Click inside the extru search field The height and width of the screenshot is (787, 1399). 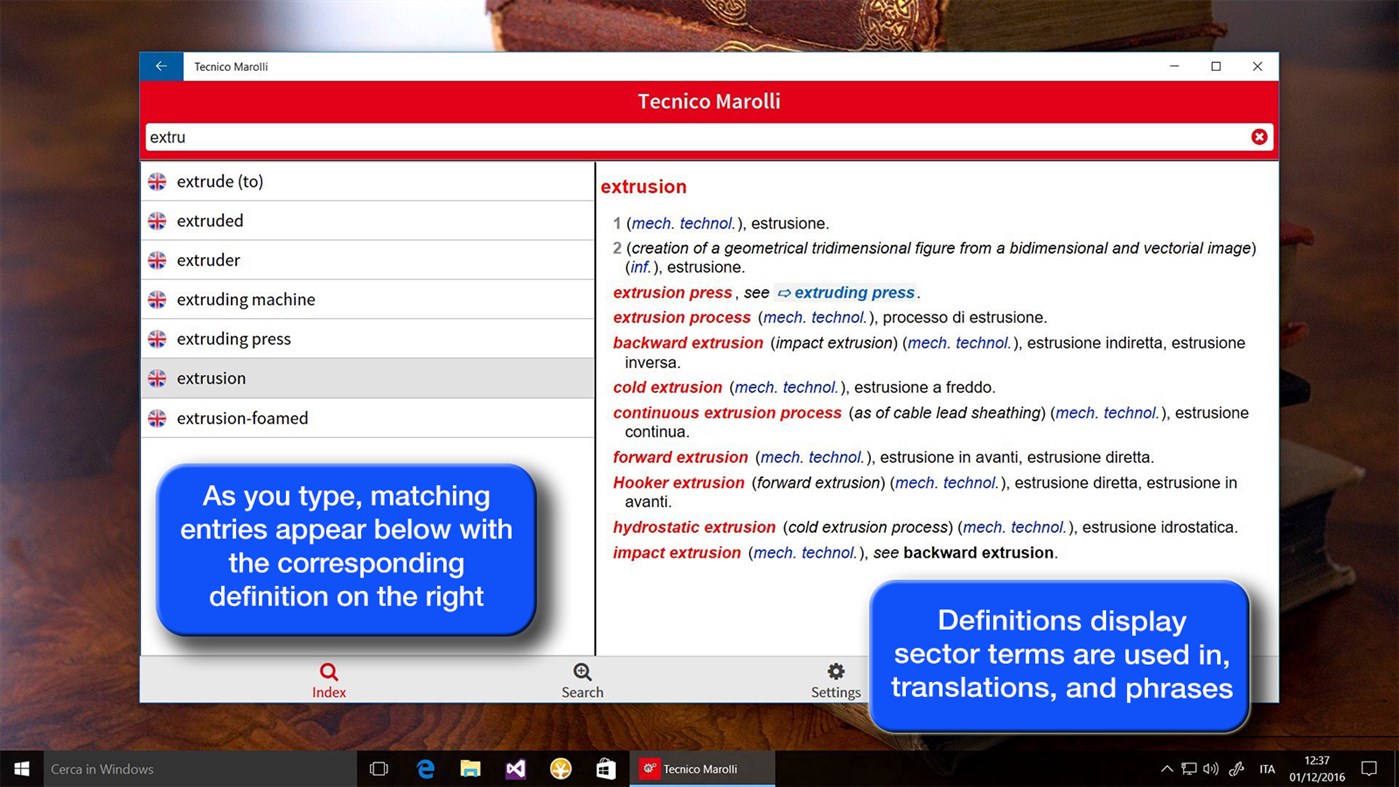tap(400, 137)
